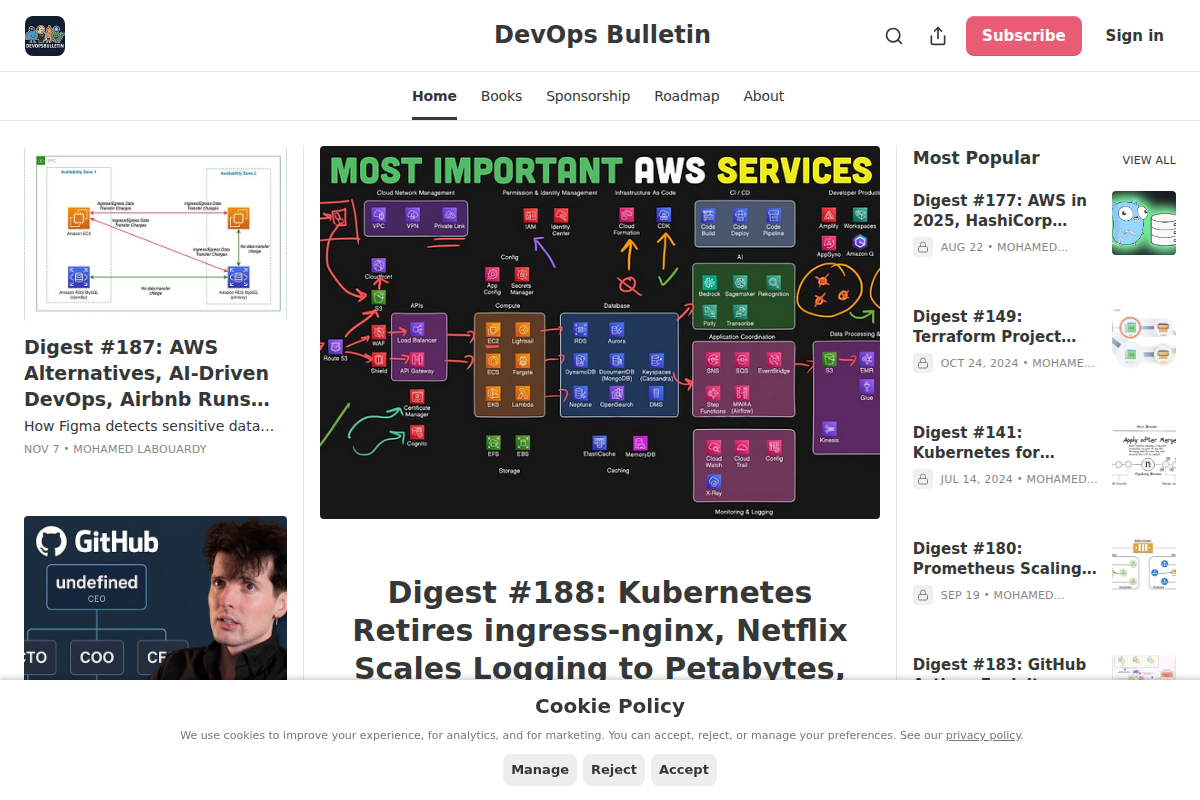Click the share icon next to Subscribe
1200x800 pixels.
(x=937, y=35)
